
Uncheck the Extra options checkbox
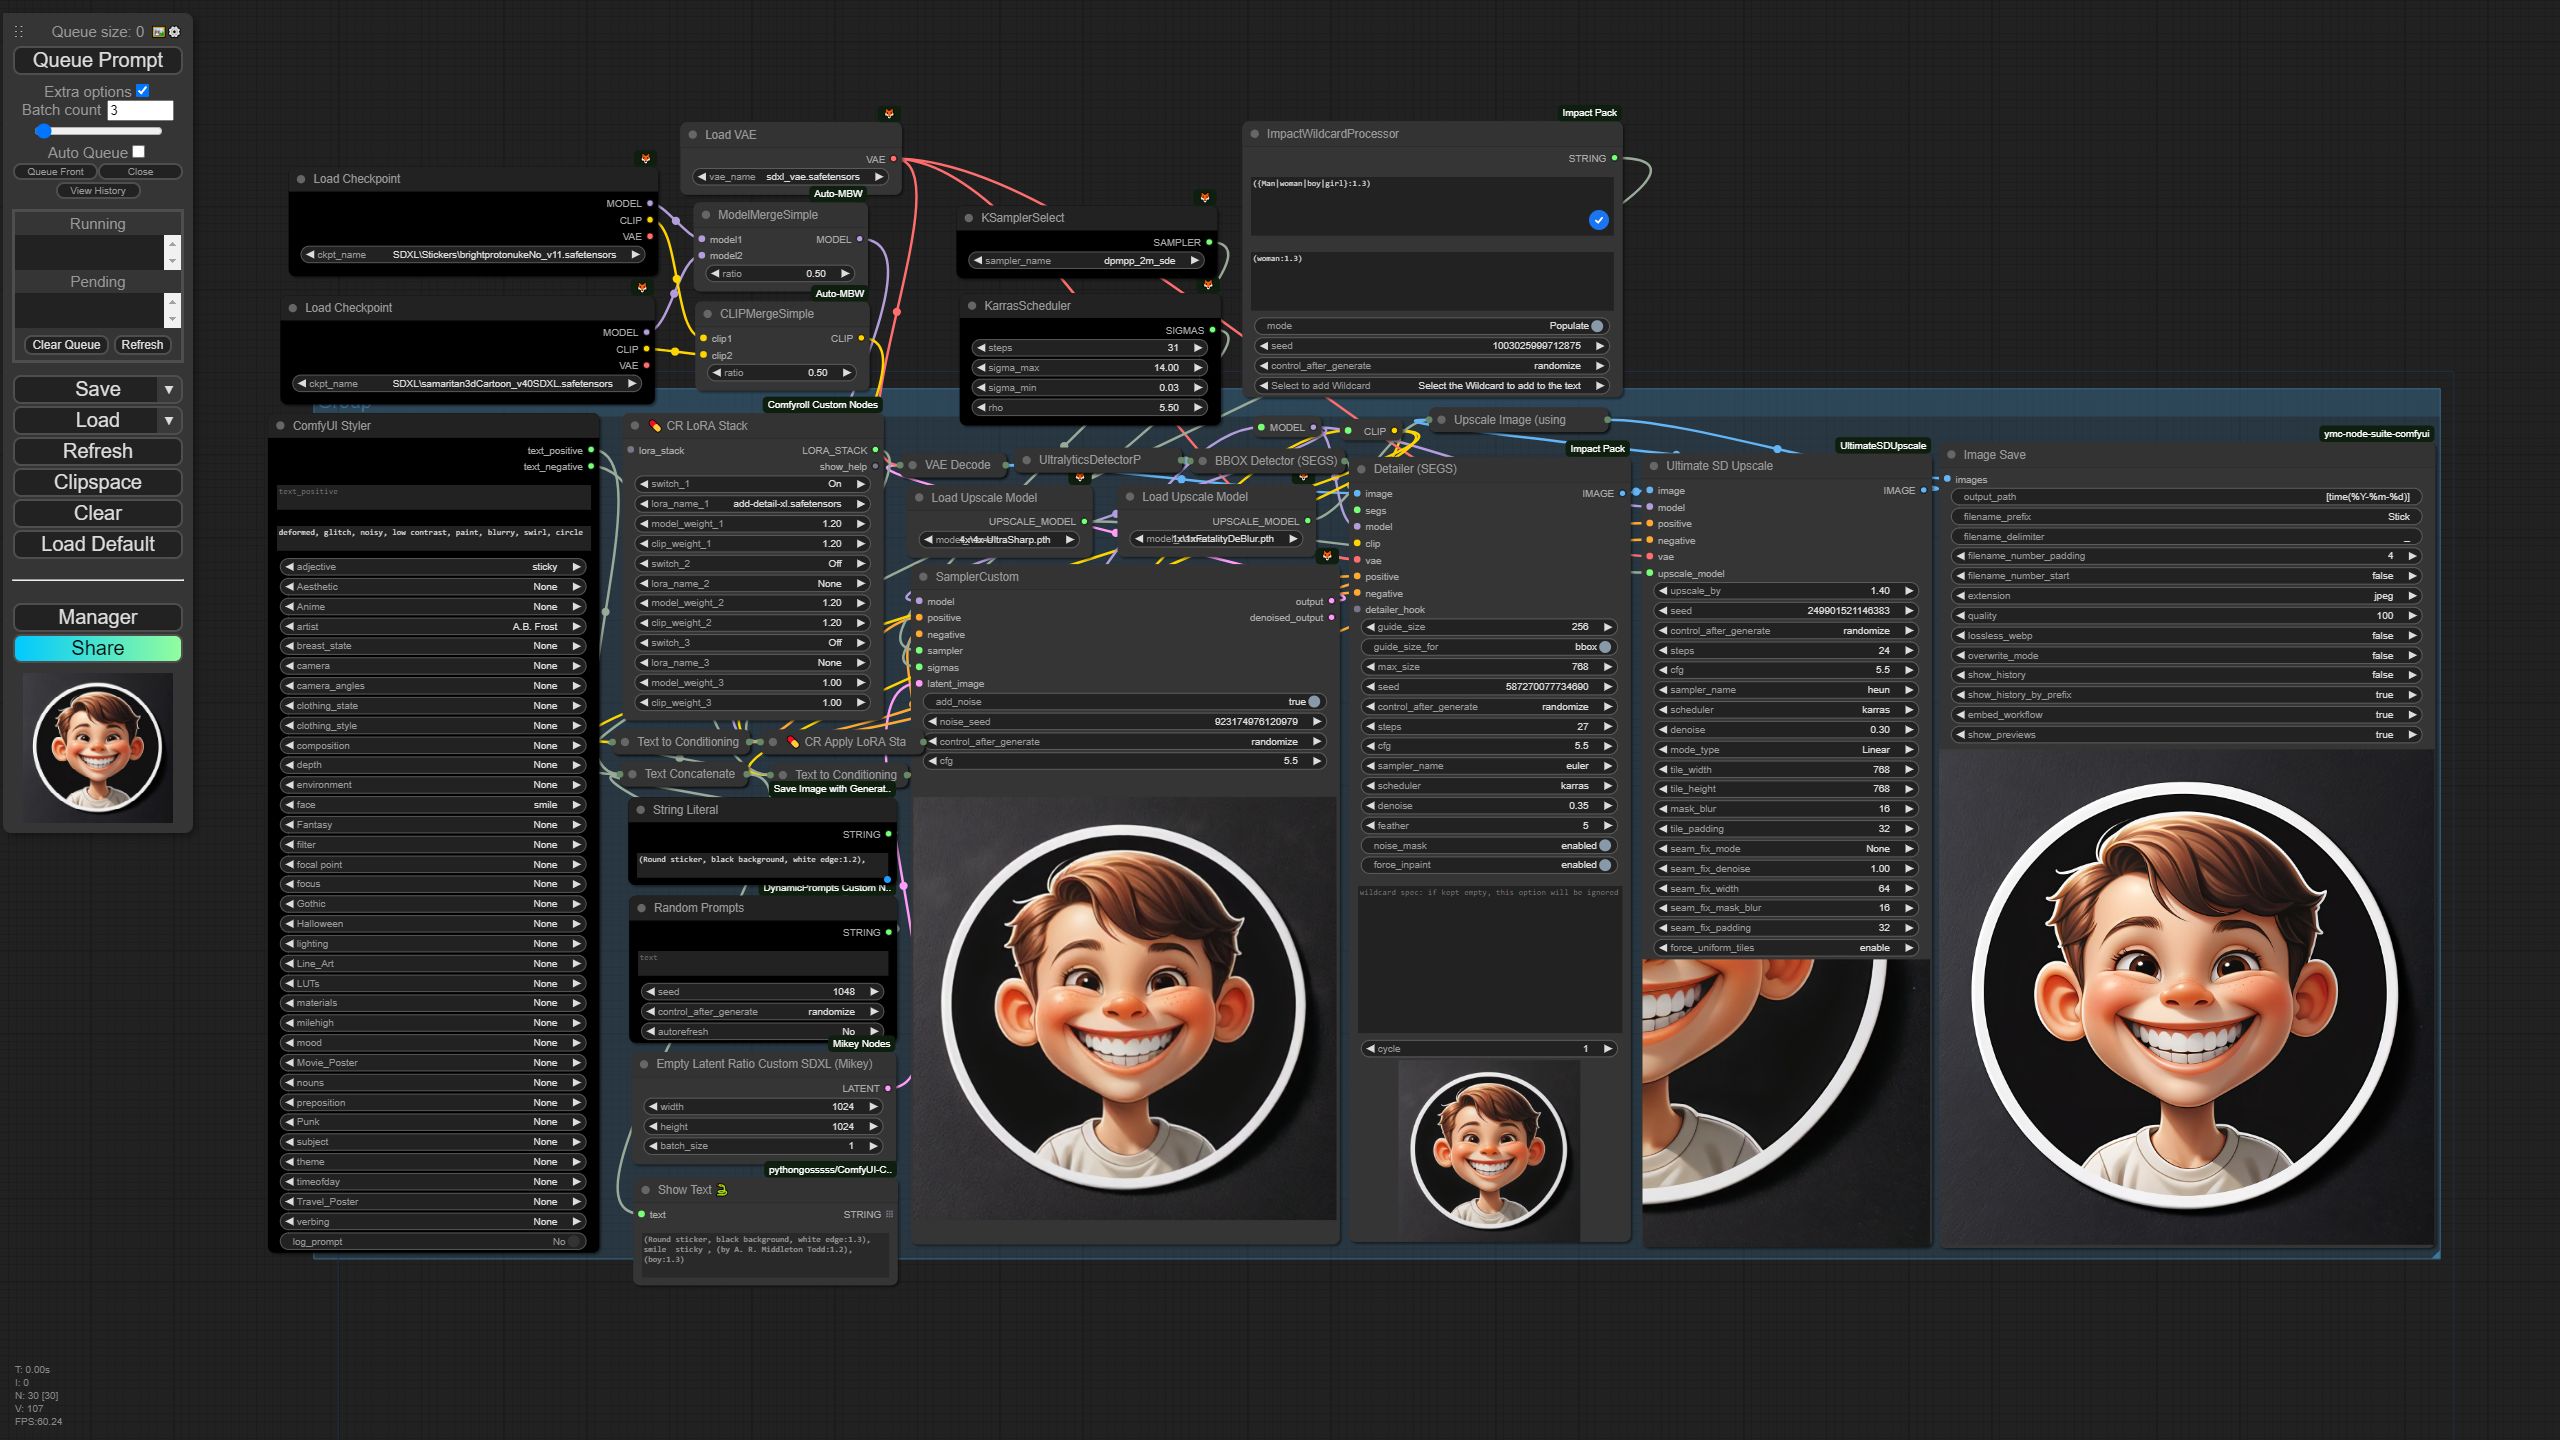(142, 91)
